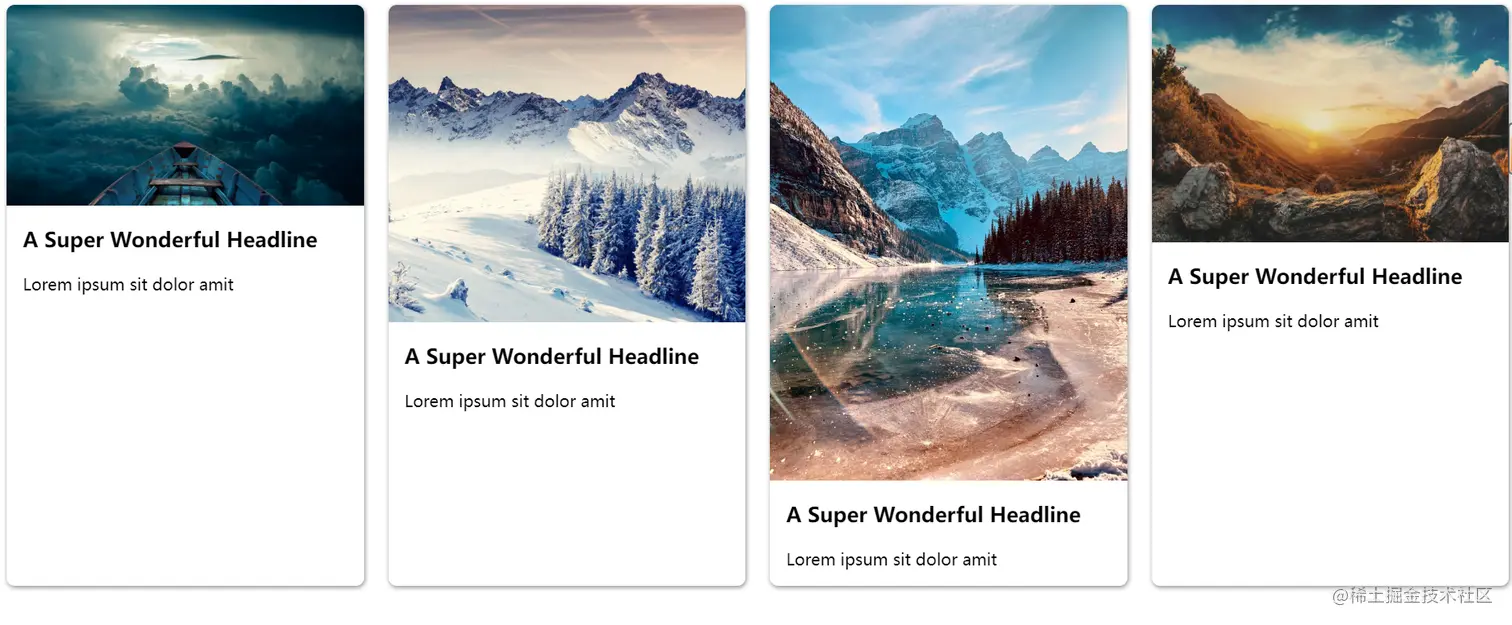Click headline under the frozen lake image
1512x625 pixels.
pyautogui.click(x=934, y=515)
